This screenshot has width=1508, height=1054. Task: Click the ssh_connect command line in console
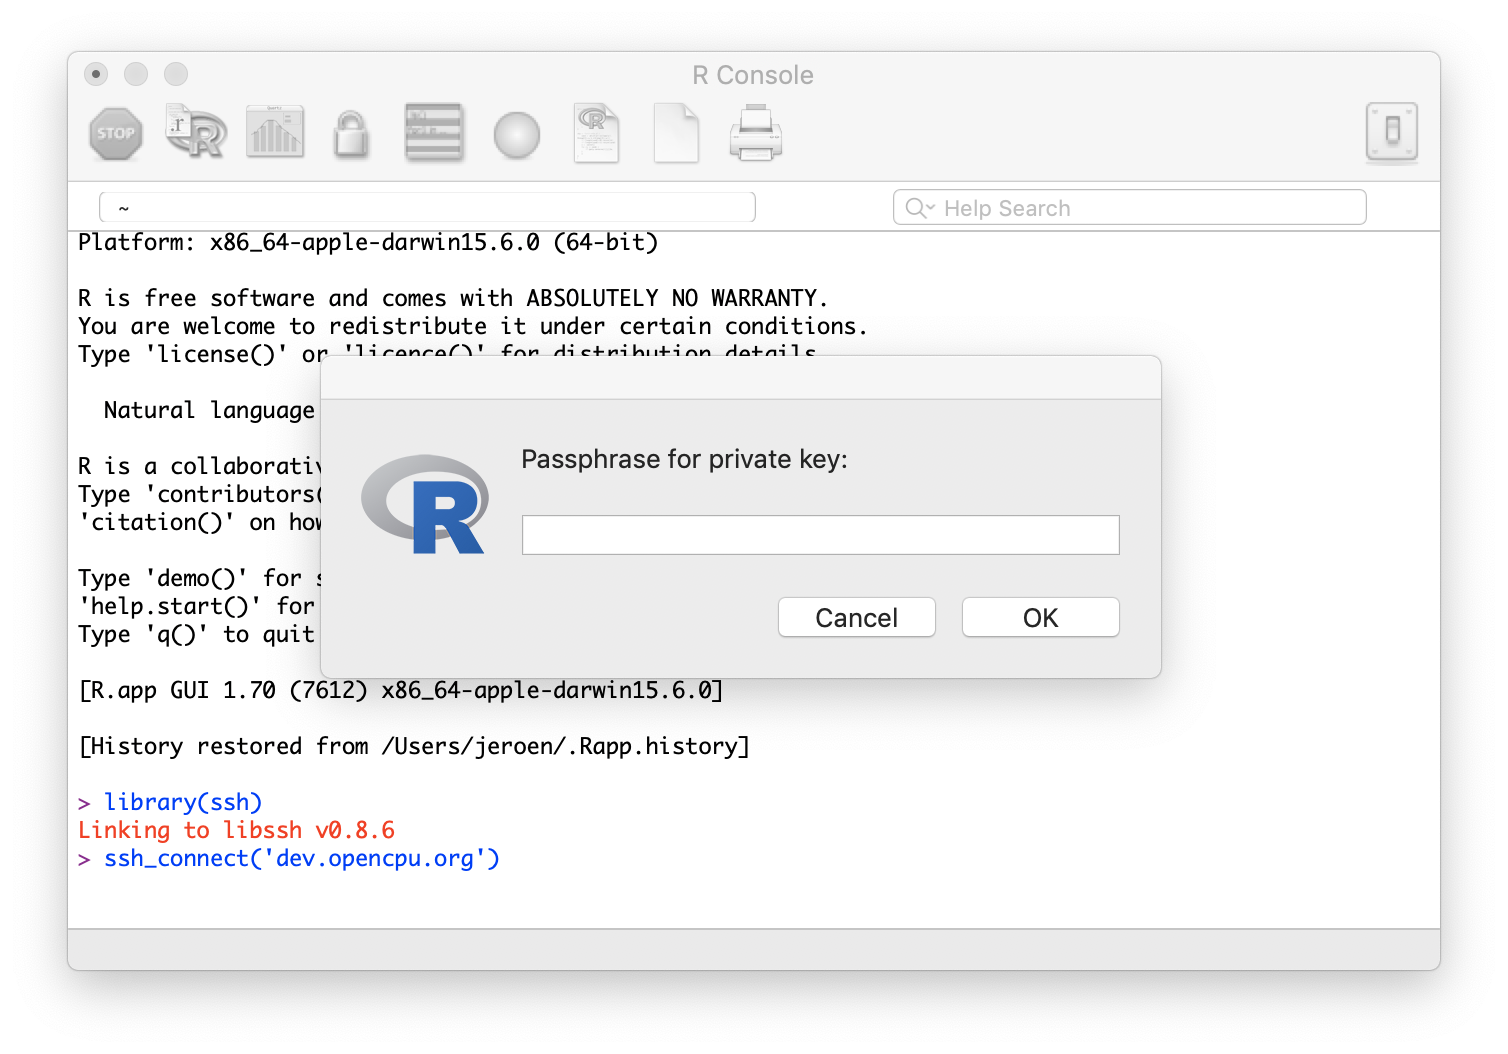(301, 859)
